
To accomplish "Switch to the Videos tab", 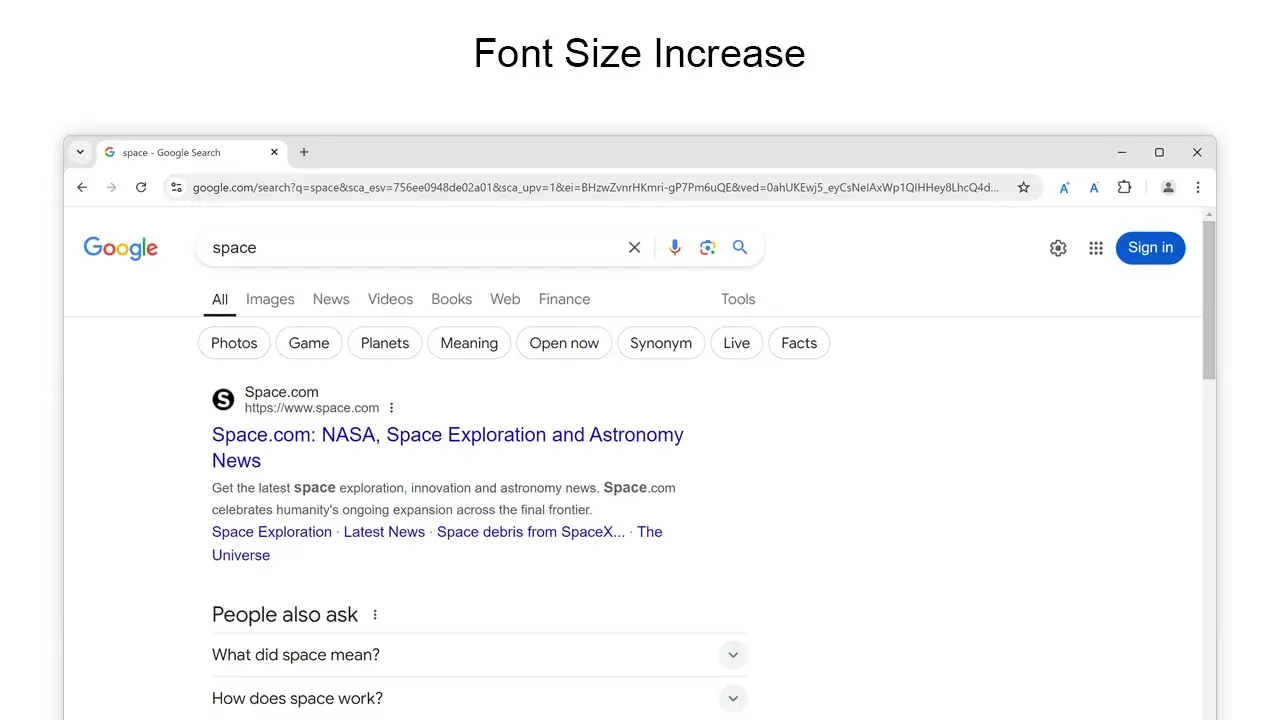I will tap(390, 299).
